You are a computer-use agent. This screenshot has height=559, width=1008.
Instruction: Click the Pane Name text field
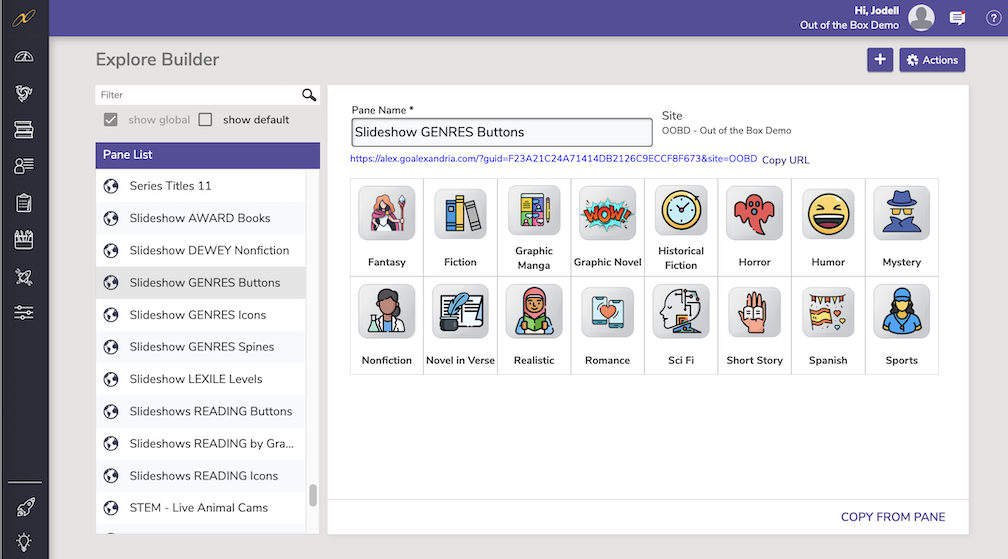click(x=502, y=132)
